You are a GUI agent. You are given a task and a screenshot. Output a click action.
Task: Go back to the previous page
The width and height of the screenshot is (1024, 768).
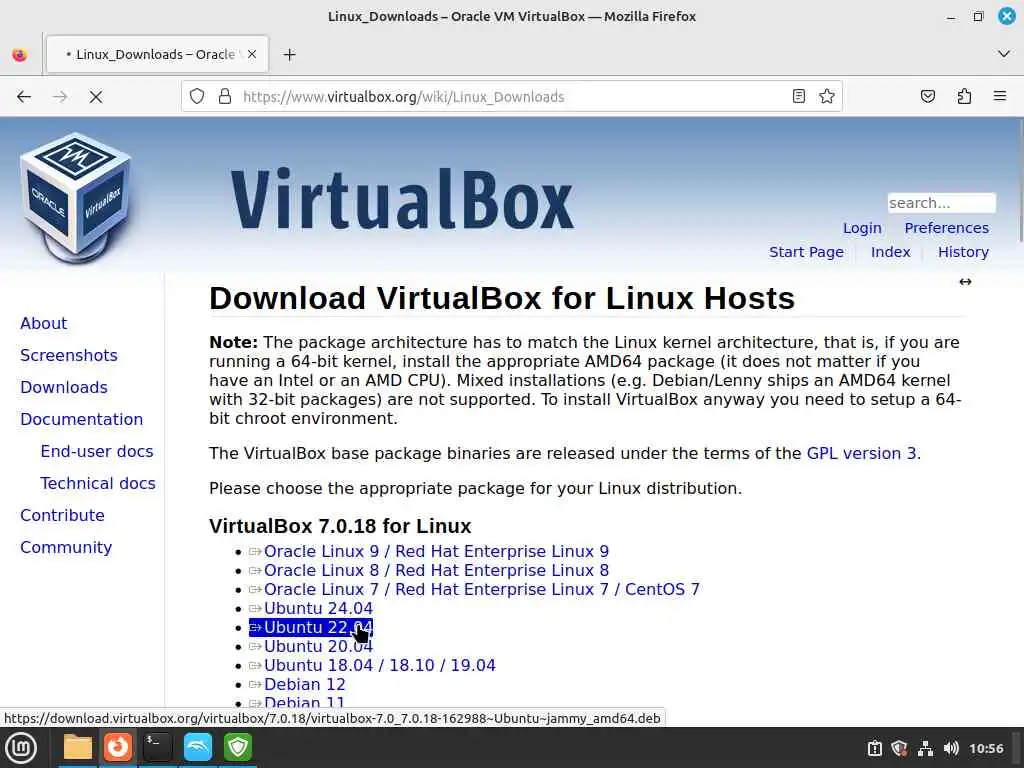pyautogui.click(x=24, y=97)
